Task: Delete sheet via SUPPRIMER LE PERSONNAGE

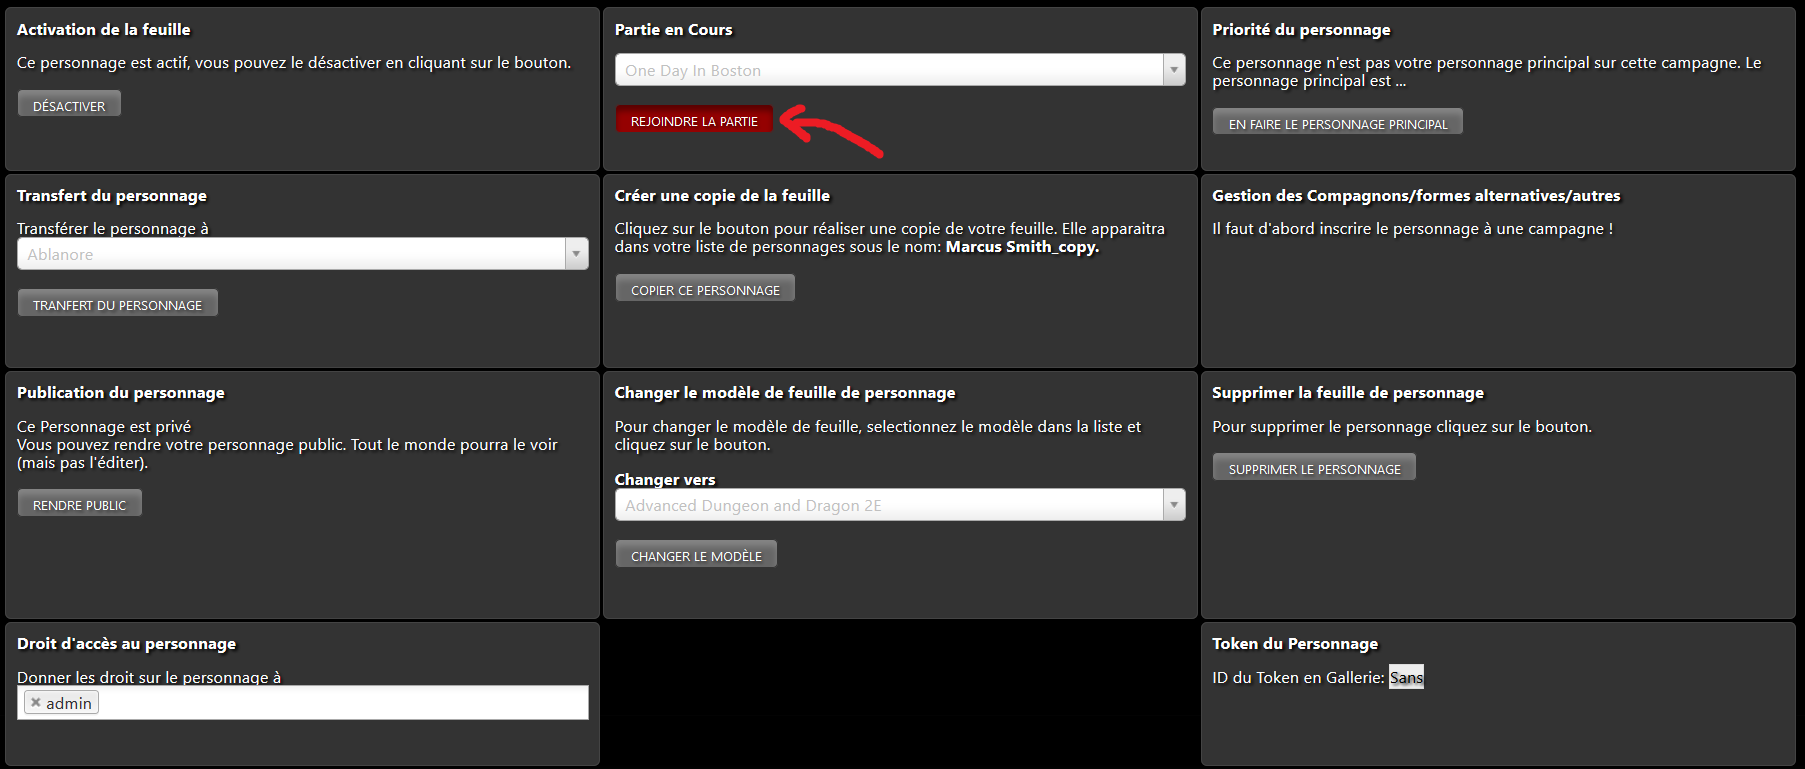Action: coord(1314,468)
